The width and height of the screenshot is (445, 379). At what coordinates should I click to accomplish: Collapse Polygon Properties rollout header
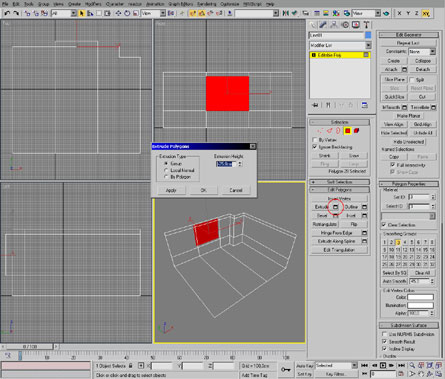[x=409, y=184]
